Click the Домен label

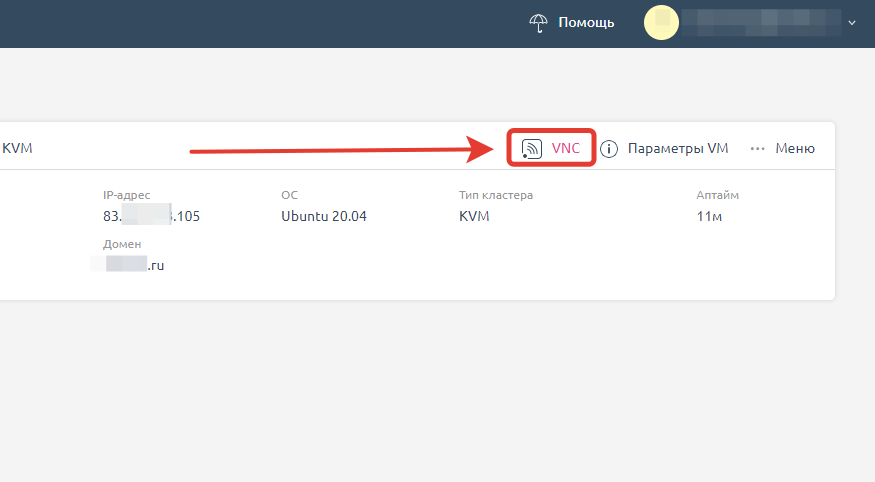(122, 244)
